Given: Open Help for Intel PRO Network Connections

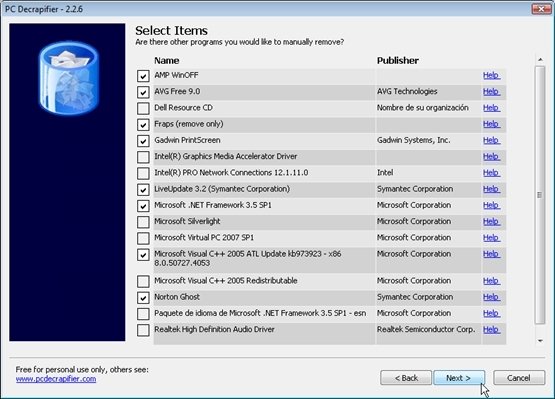Looking at the screenshot, I should coord(491,173).
